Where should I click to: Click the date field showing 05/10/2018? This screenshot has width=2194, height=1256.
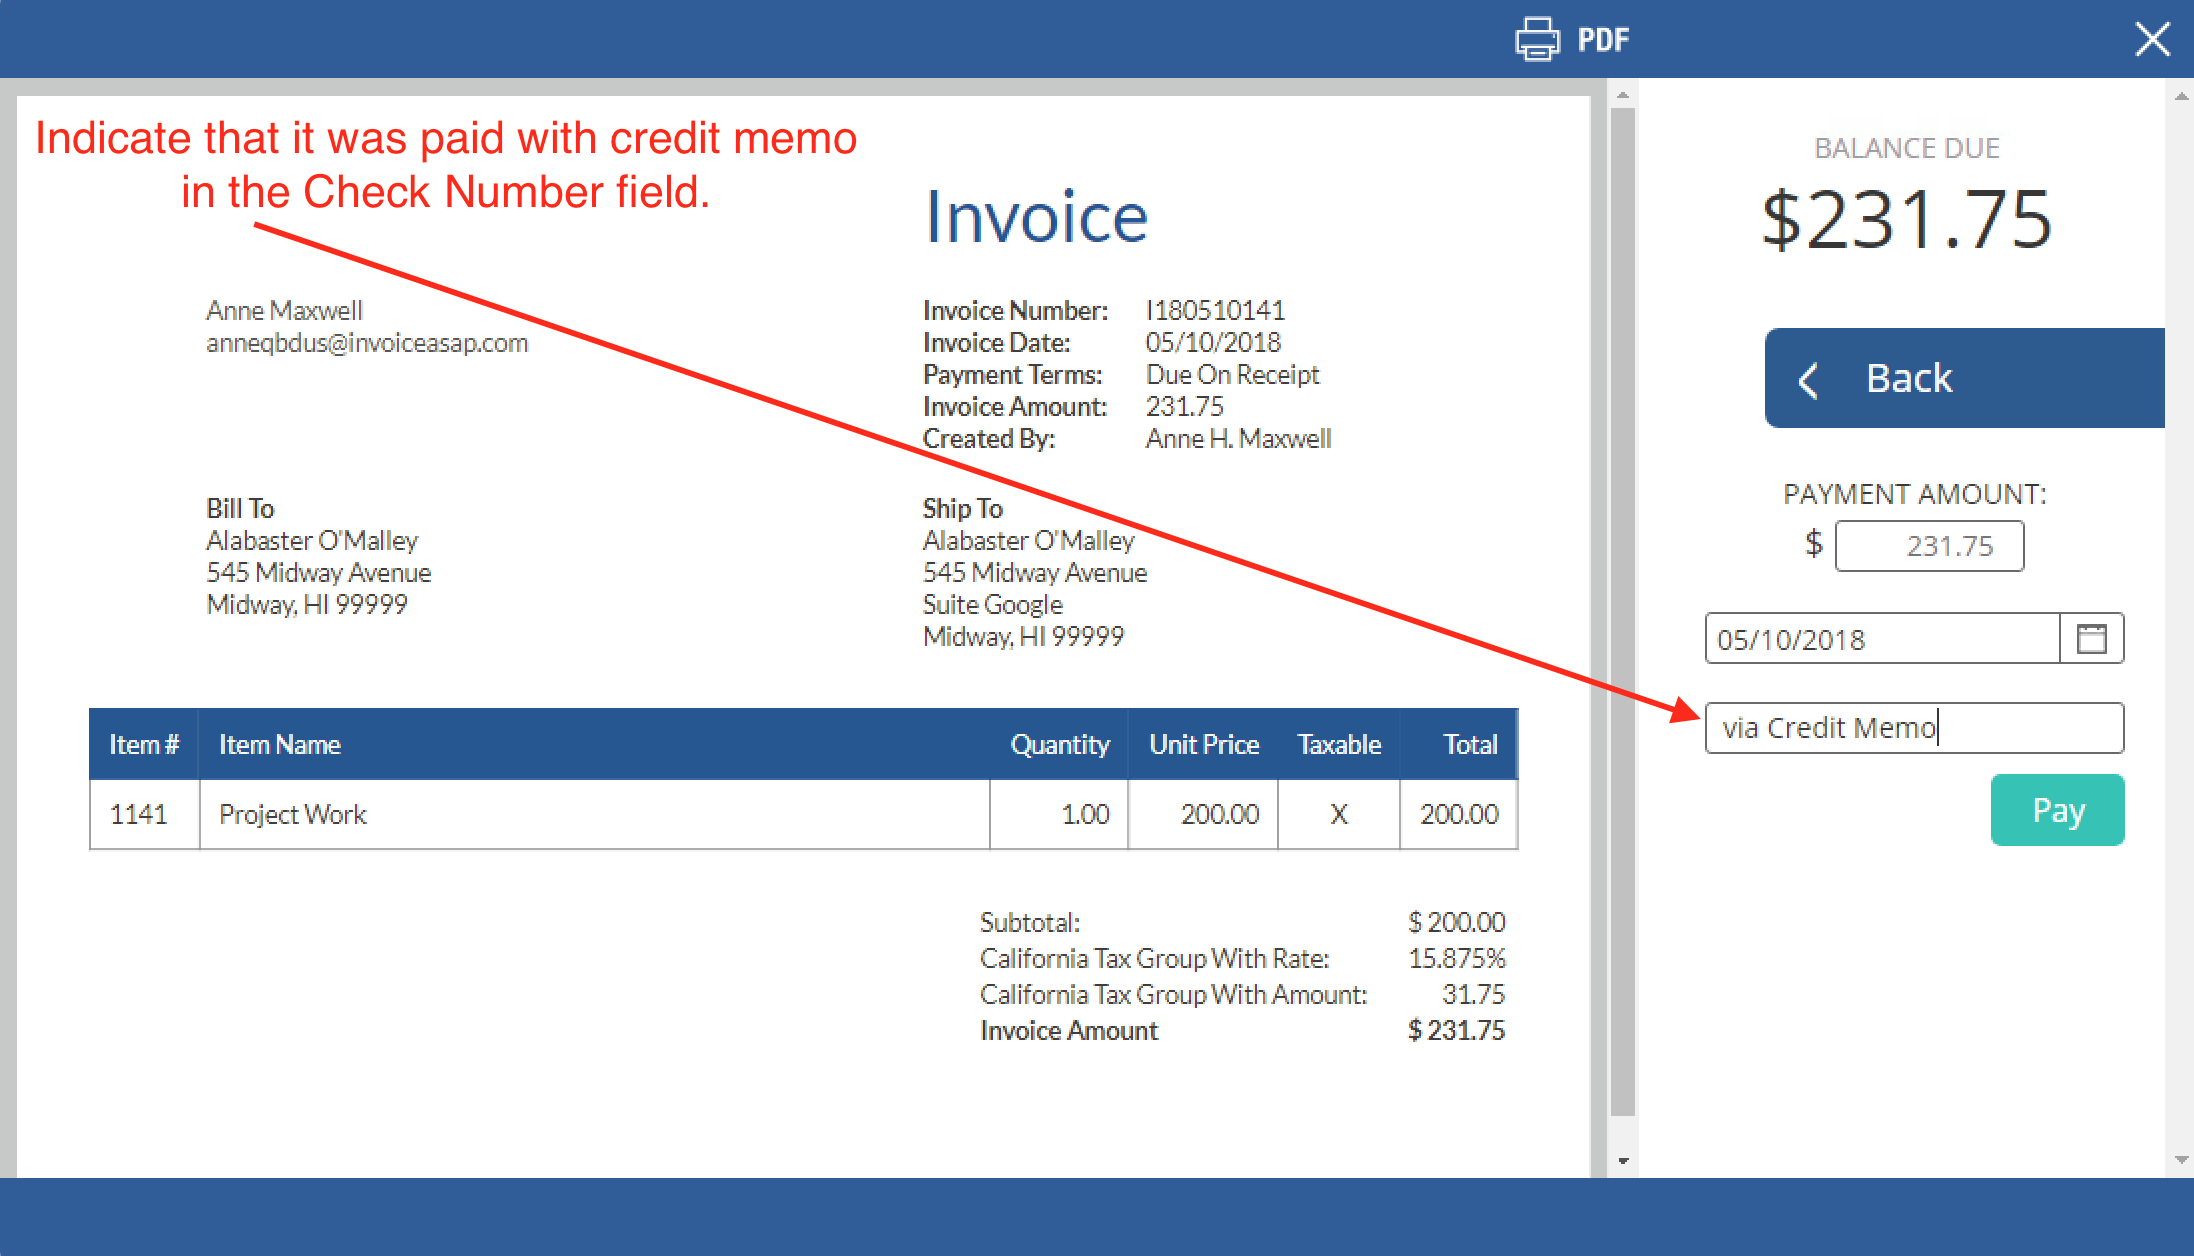1882,638
